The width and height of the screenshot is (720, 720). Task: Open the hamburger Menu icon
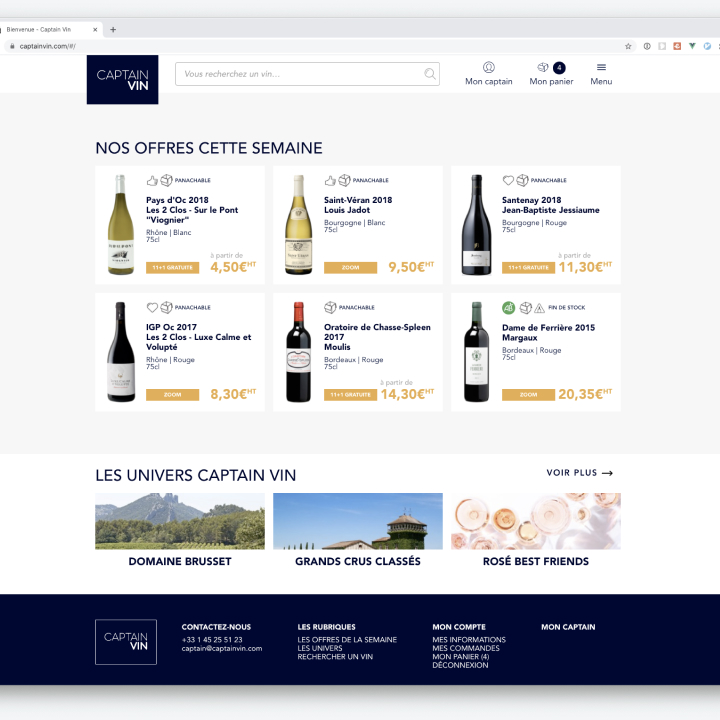601,67
